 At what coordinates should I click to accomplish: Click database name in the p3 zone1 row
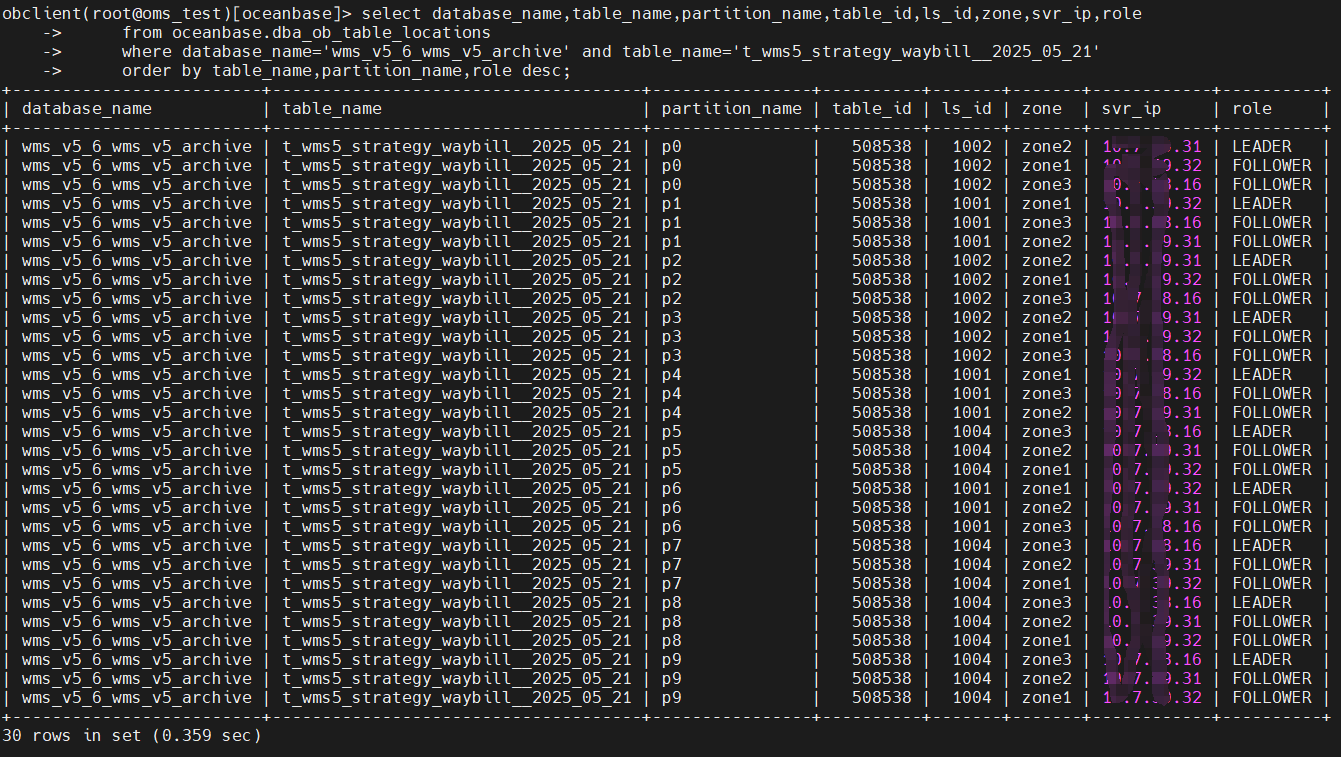137,337
